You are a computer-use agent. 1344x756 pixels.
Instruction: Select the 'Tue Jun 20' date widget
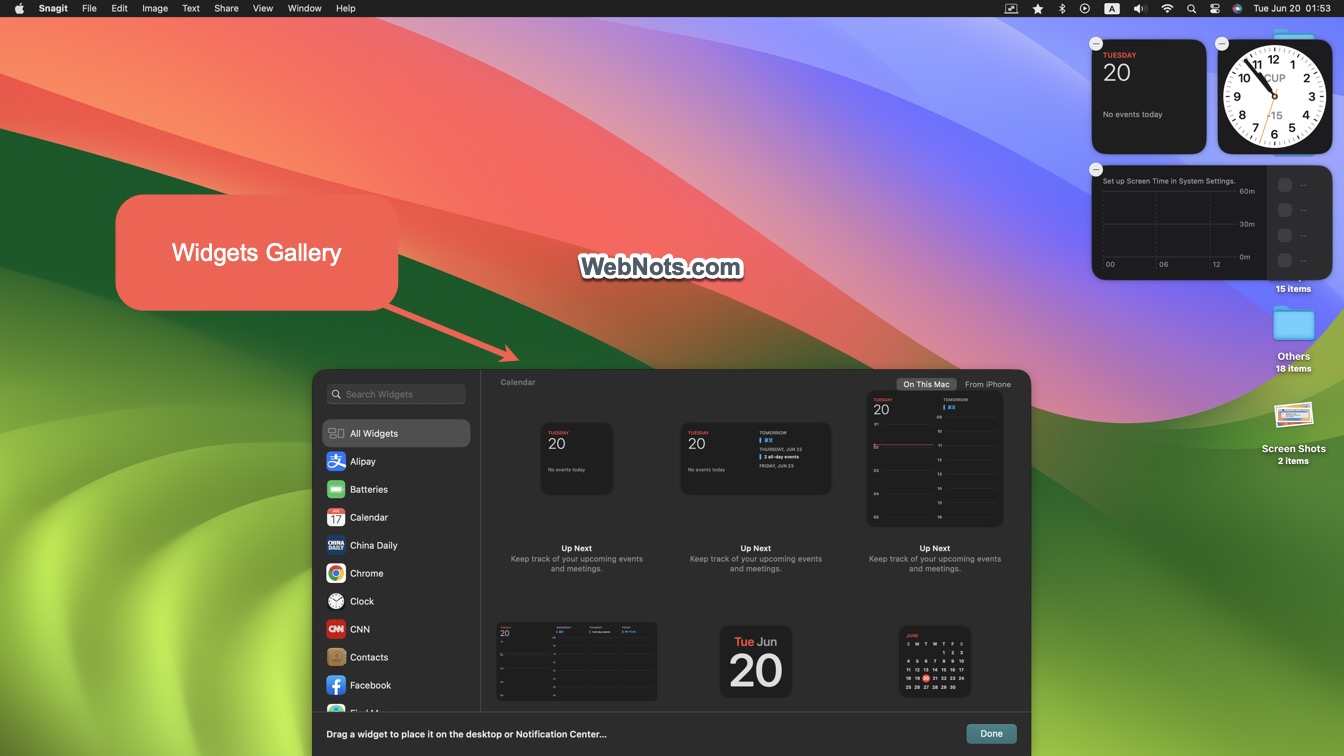756,662
